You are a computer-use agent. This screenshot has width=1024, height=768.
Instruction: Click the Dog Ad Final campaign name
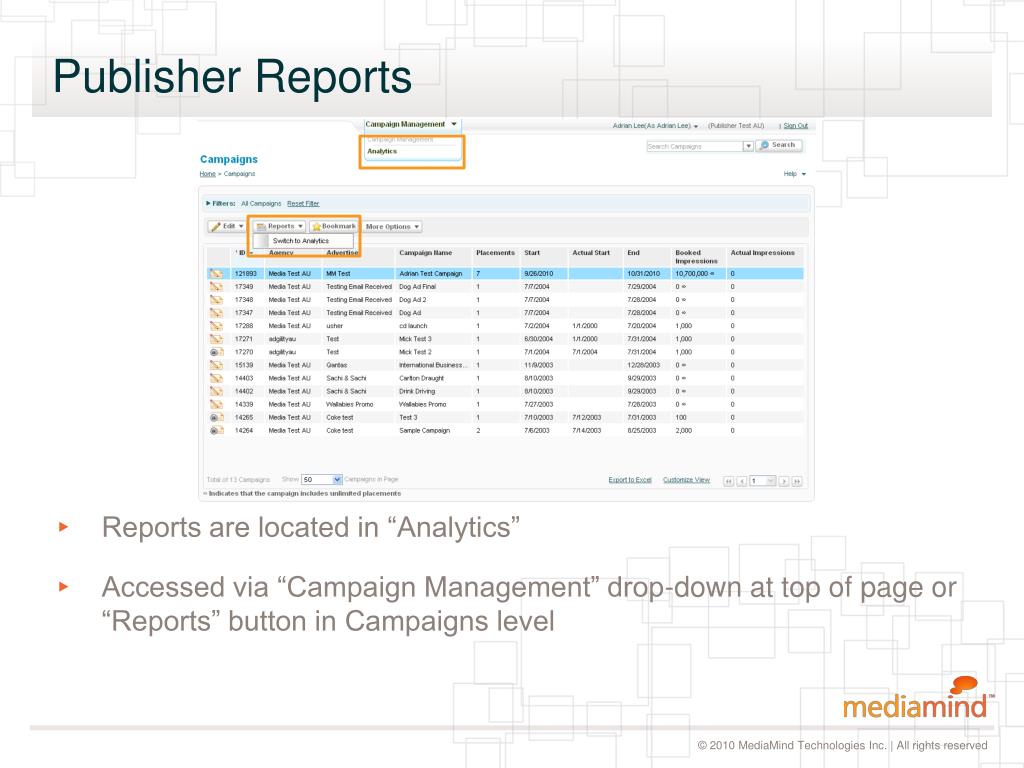417,287
